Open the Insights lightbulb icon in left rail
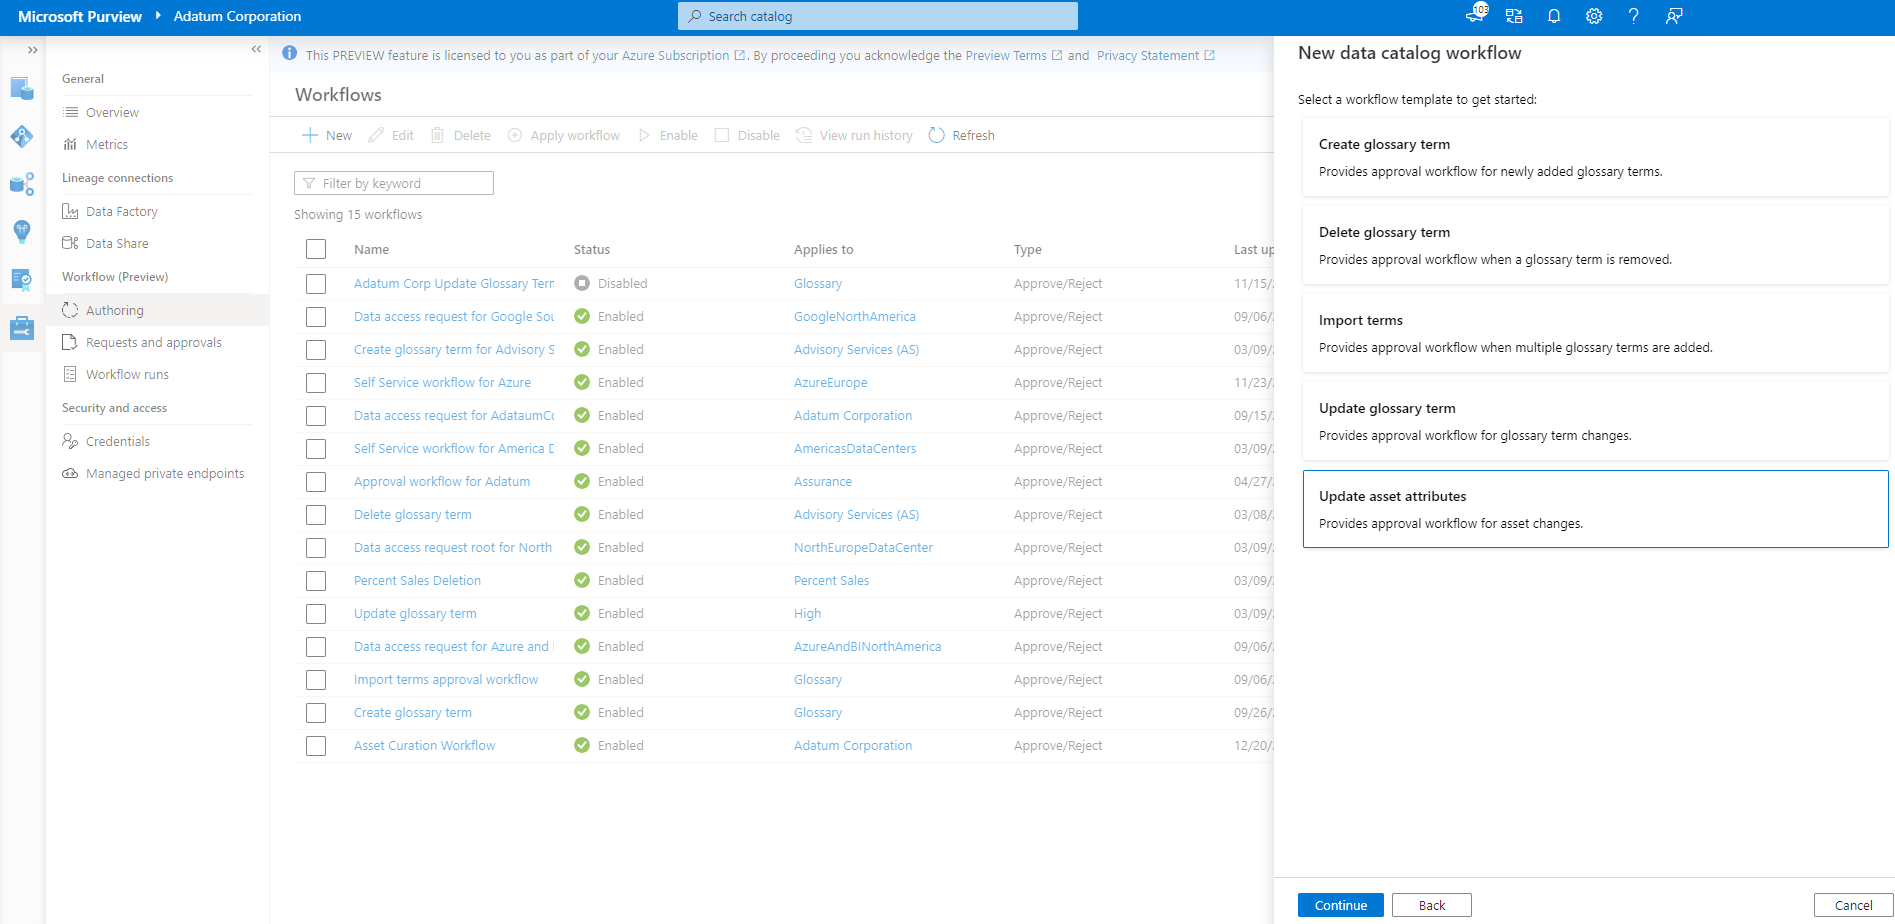Viewport: 1895px width, 924px height. click(22, 231)
